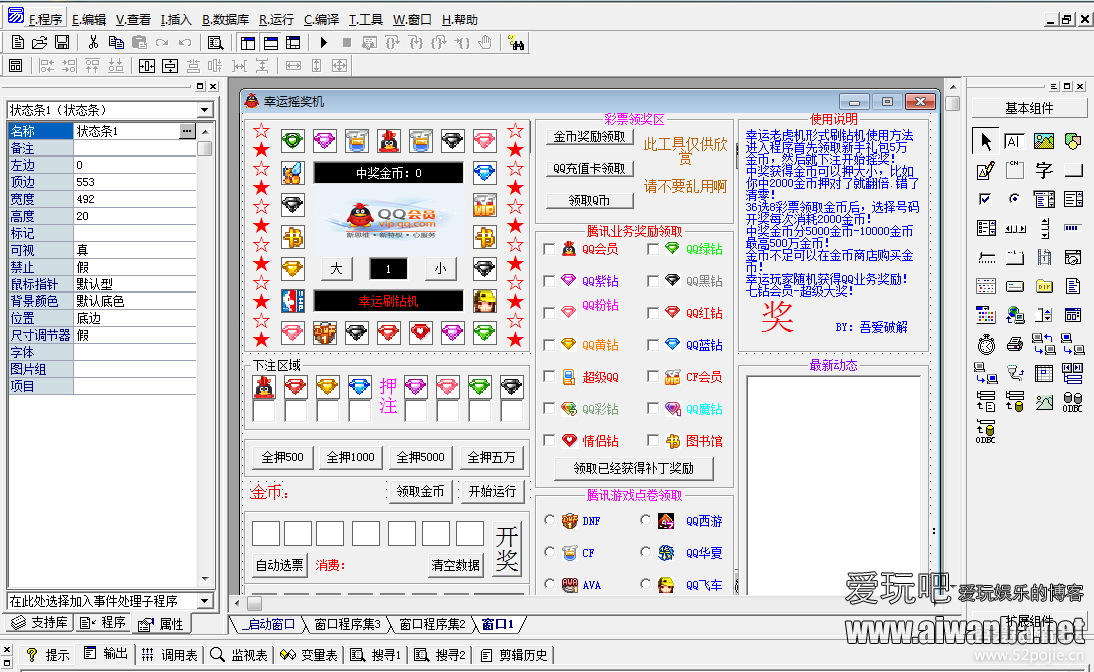Image resolution: width=1094 pixels, height=672 pixels.
Task: Switch to the 窗口程序集3 tab
Action: point(347,624)
